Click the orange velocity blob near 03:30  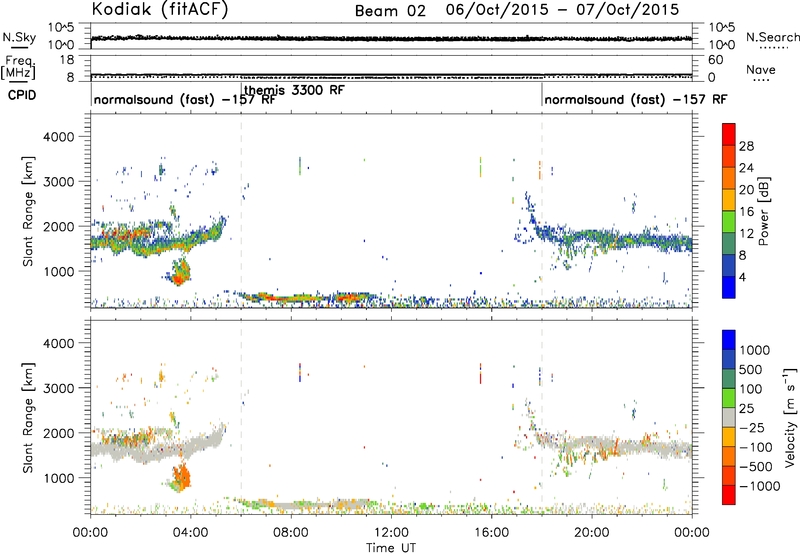point(181,478)
